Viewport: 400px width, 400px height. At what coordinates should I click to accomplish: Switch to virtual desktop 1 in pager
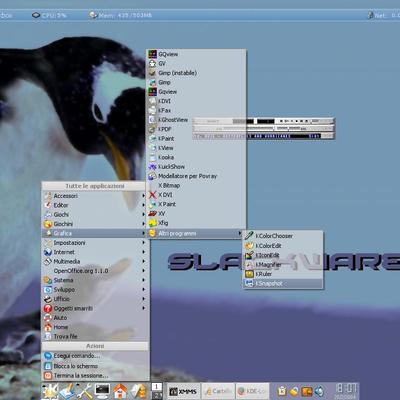coord(157,387)
